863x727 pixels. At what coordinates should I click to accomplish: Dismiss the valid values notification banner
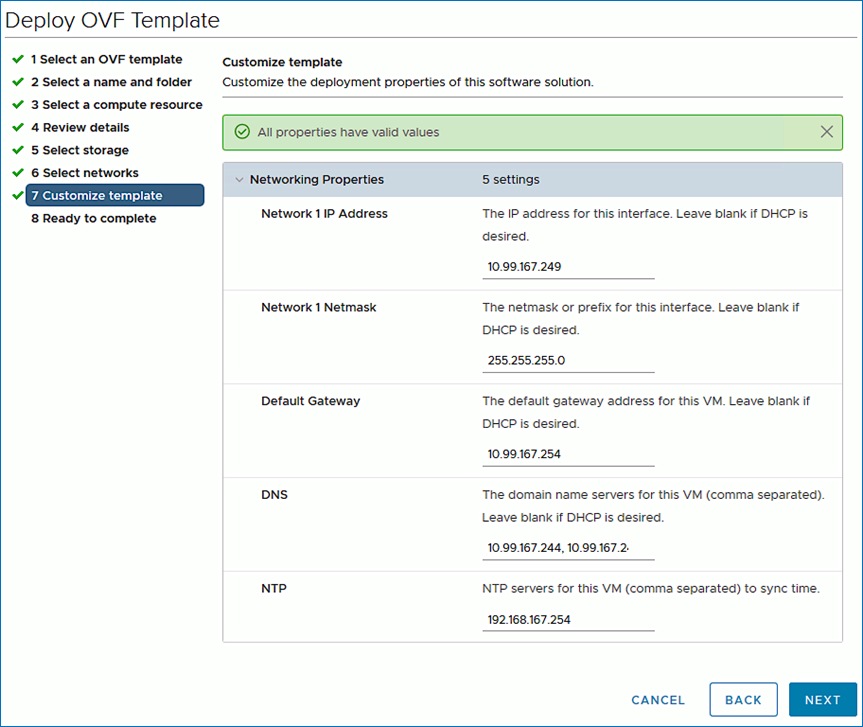827,132
